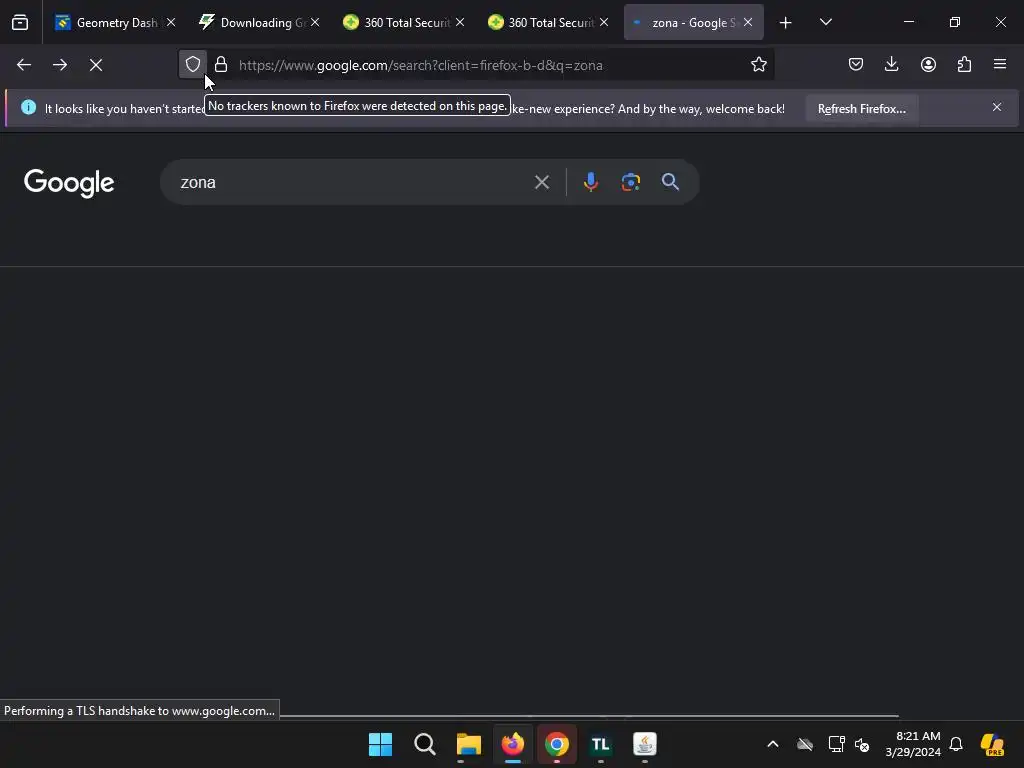This screenshot has width=1024, height=768.
Task: Switch to the Geometry Dash tab
Action: pos(116,23)
